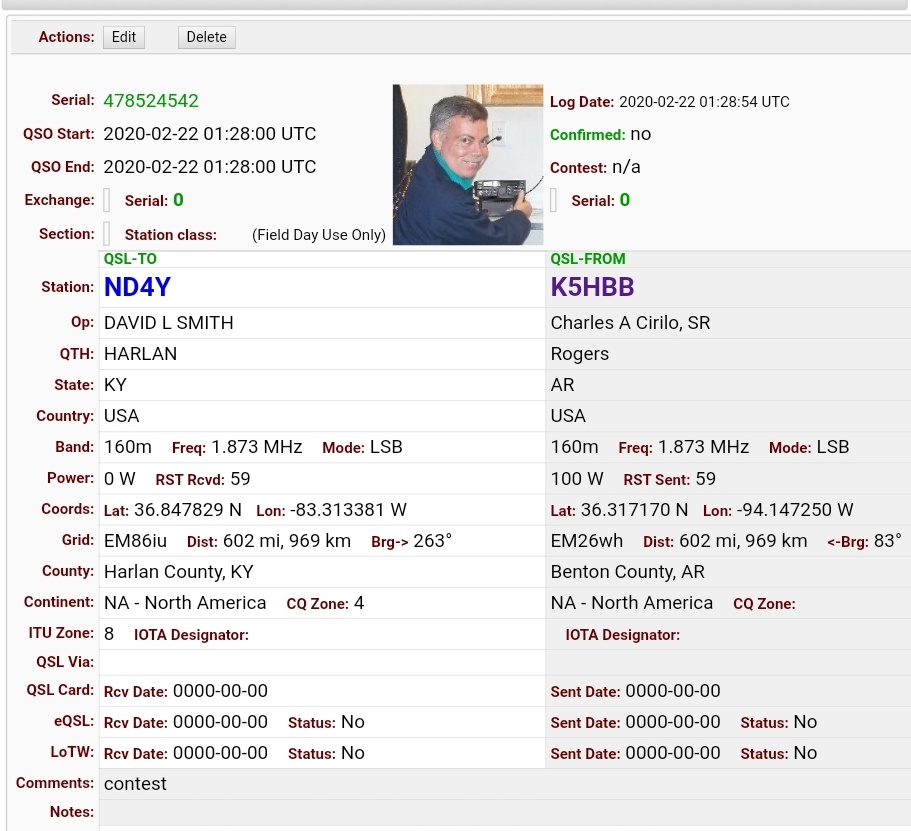Click the Confirmed status showing no

tap(640, 133)
